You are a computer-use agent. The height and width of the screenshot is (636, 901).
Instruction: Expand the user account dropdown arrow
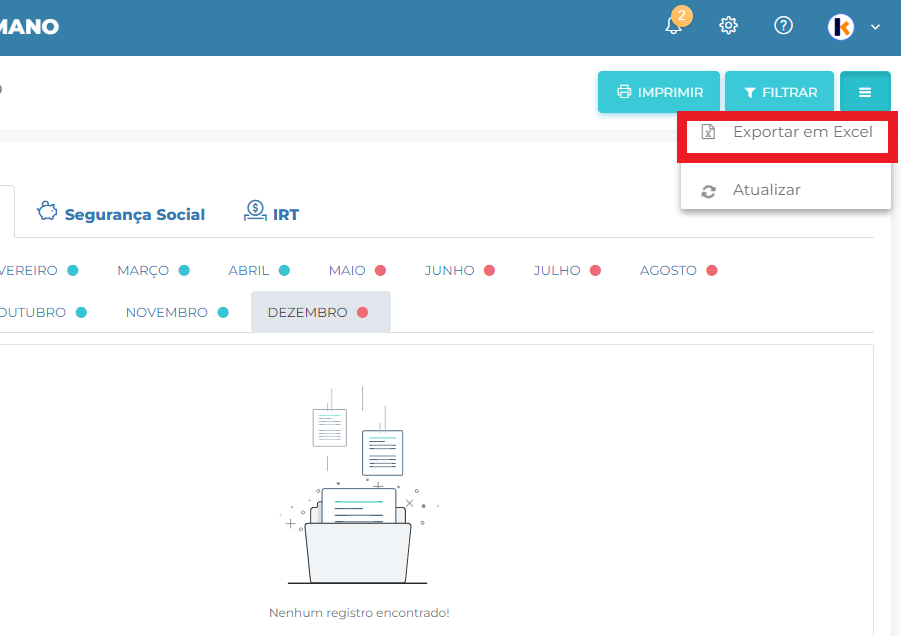coord(875,27)
